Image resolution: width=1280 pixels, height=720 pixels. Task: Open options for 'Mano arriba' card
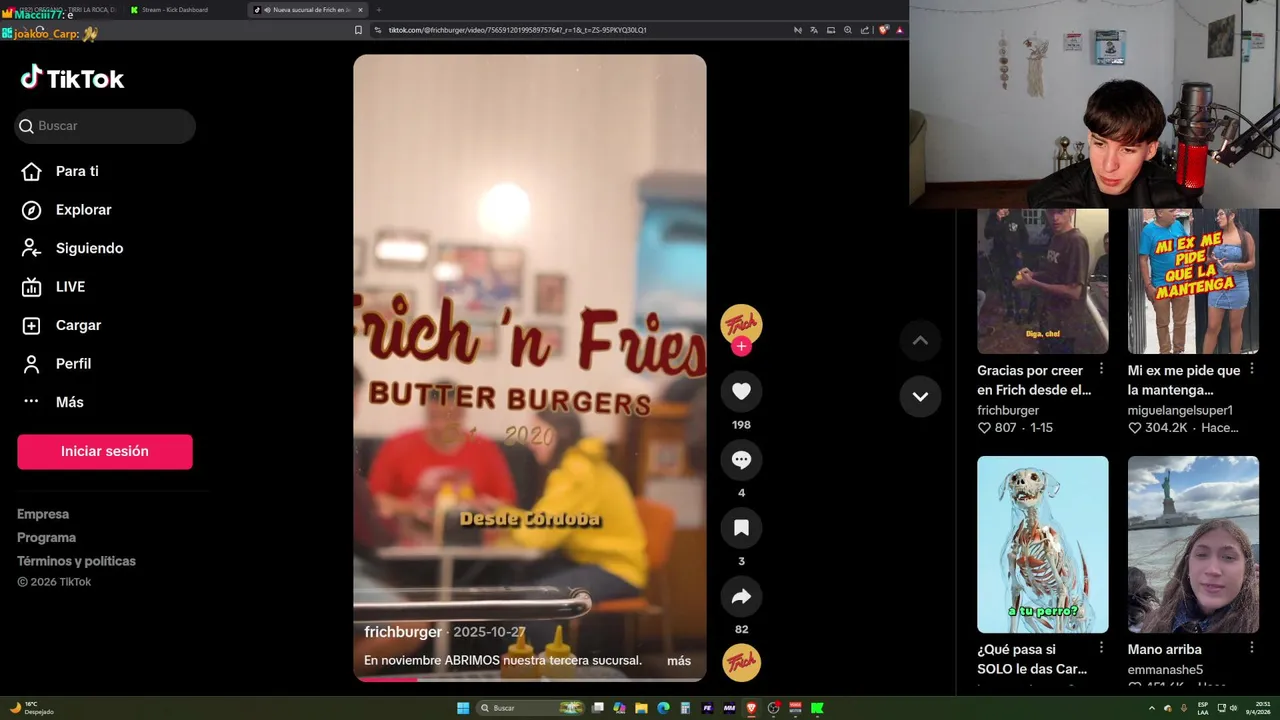click(x=1251, y=648)
